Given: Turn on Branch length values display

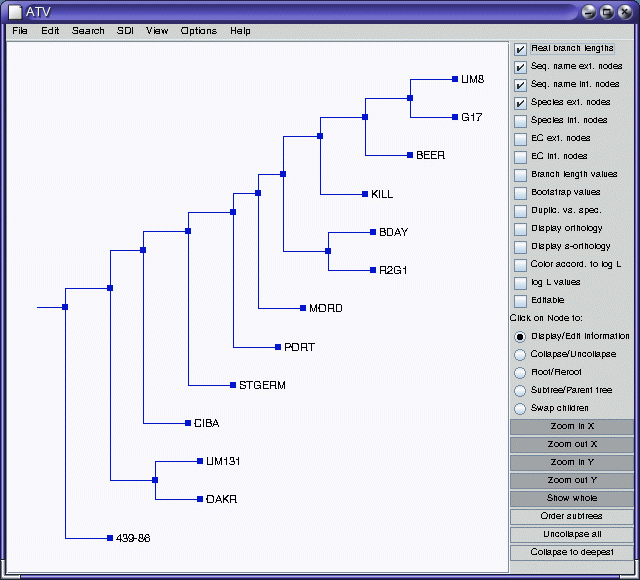Looking at the screenshot, I should tap(520, 175).
